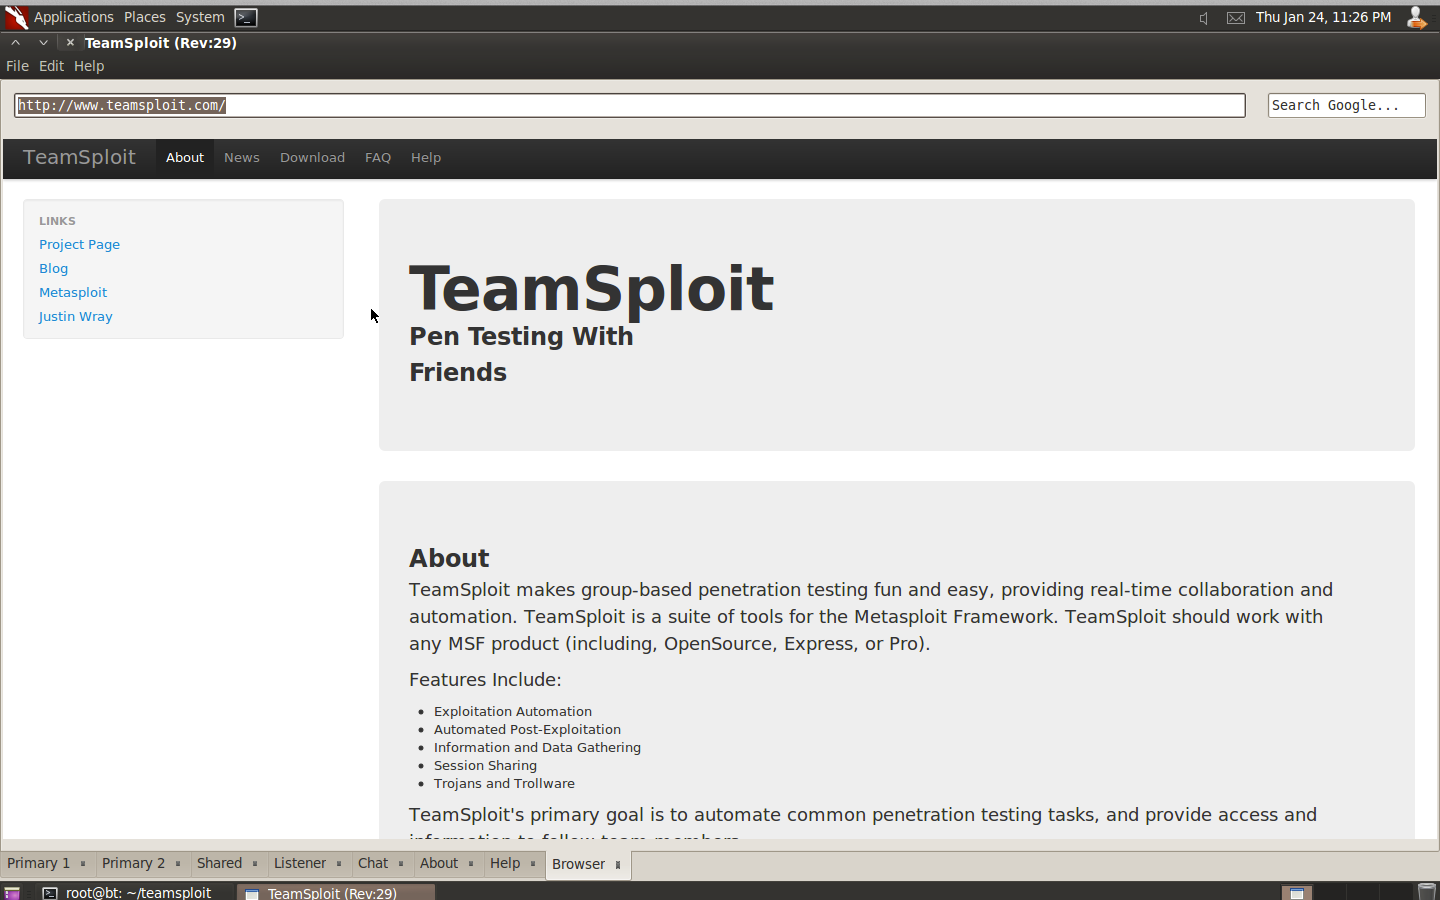Click the 'Trojans and Trollware' list item
1440x900 pixels.
click(x=504, y=783)
